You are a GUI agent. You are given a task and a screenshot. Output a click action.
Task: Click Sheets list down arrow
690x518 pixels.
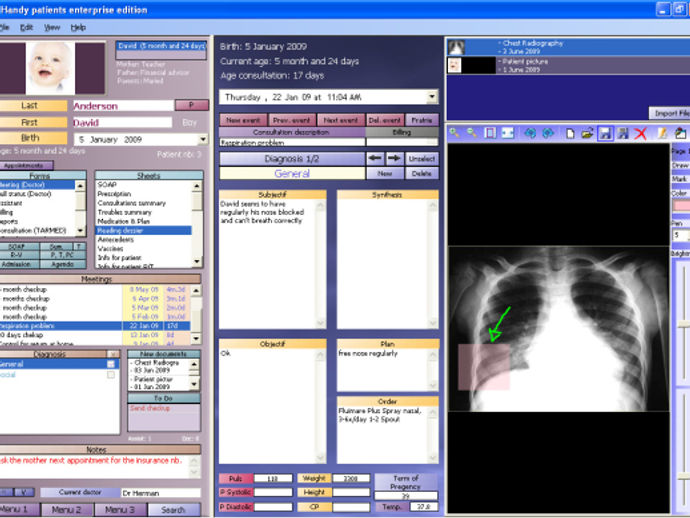pos(197,261)
